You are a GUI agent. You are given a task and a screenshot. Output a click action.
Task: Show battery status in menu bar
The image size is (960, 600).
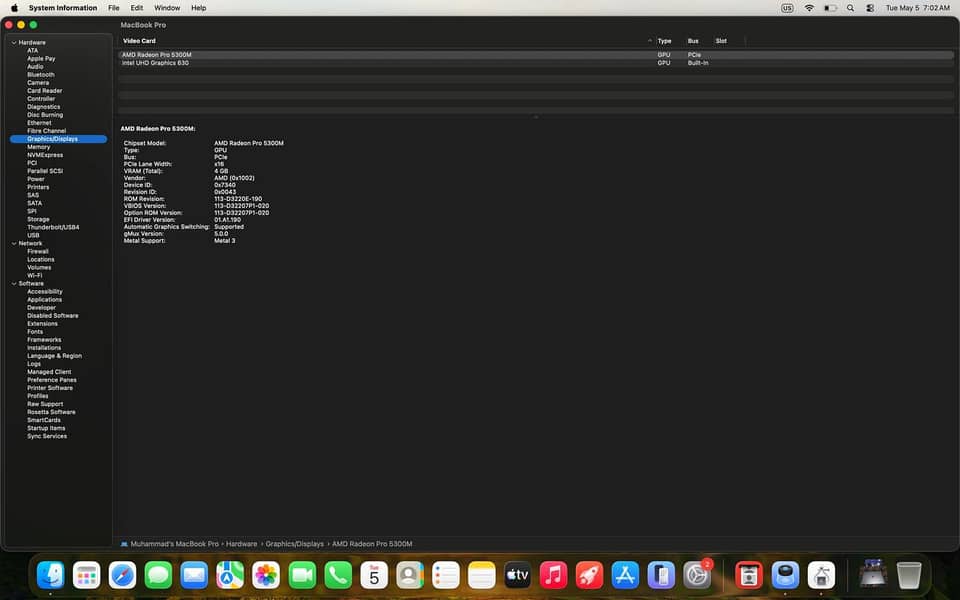(830, 8)
